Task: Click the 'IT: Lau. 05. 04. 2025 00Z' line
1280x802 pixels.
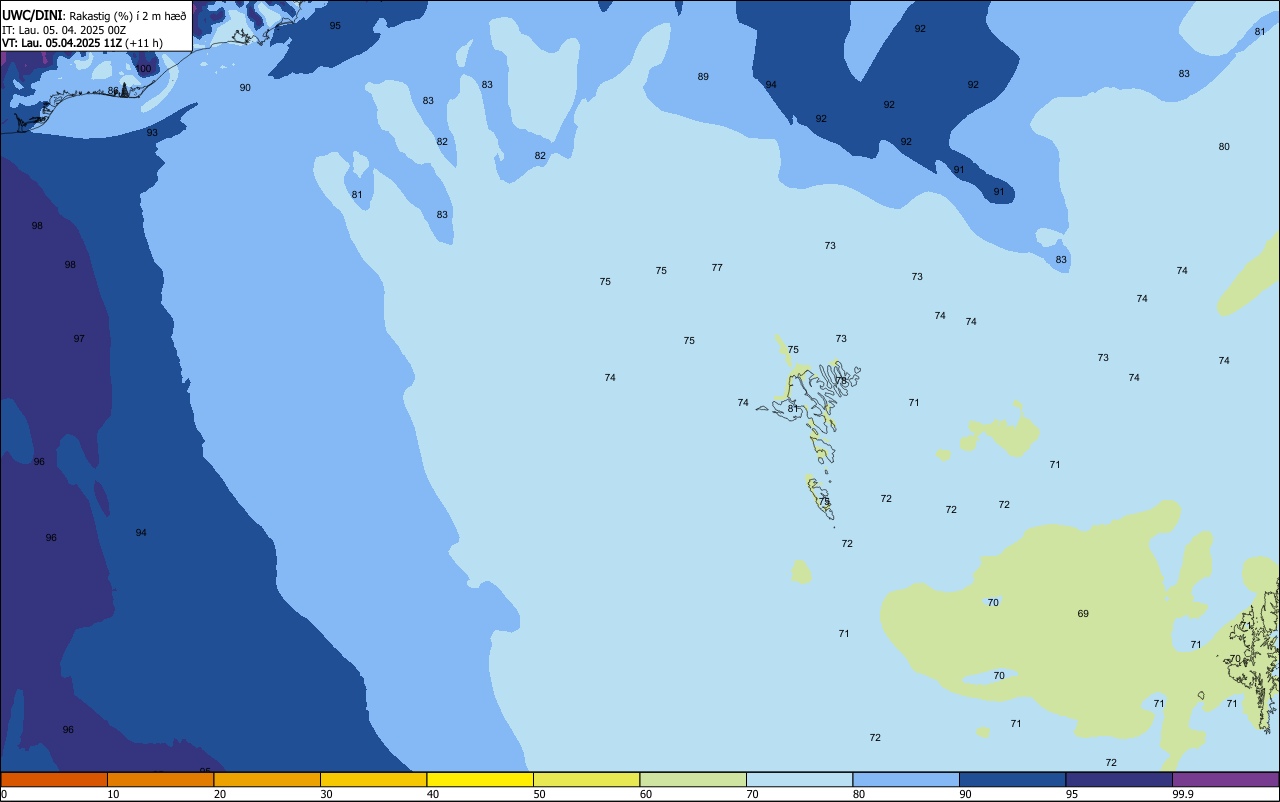Action: [64, 30]
